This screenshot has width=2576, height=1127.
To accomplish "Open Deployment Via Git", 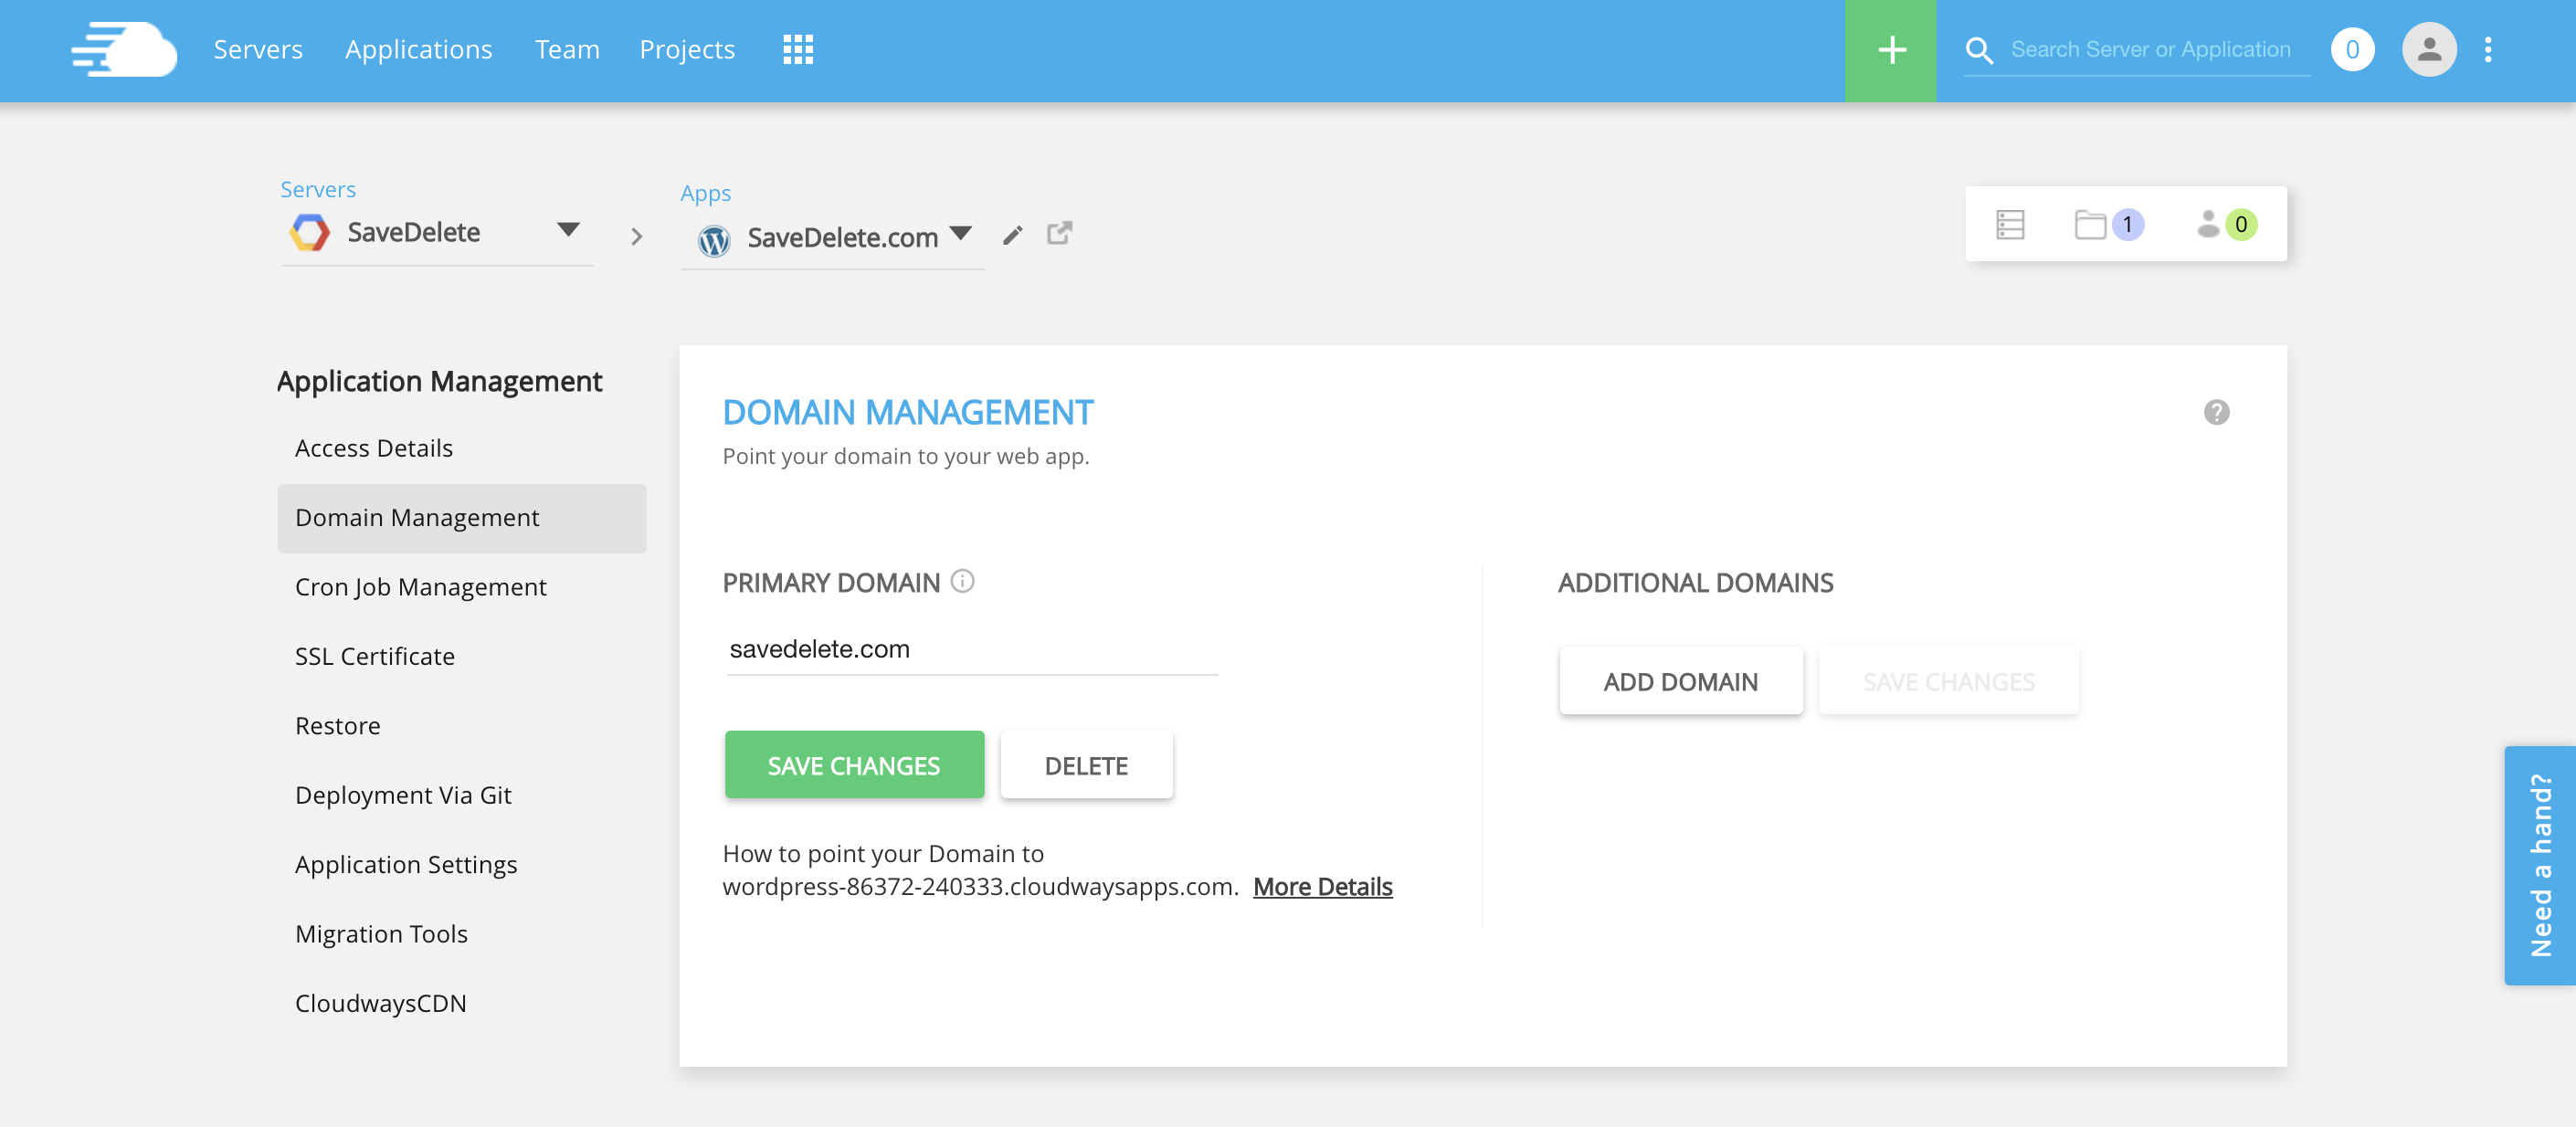I will 403,795.
